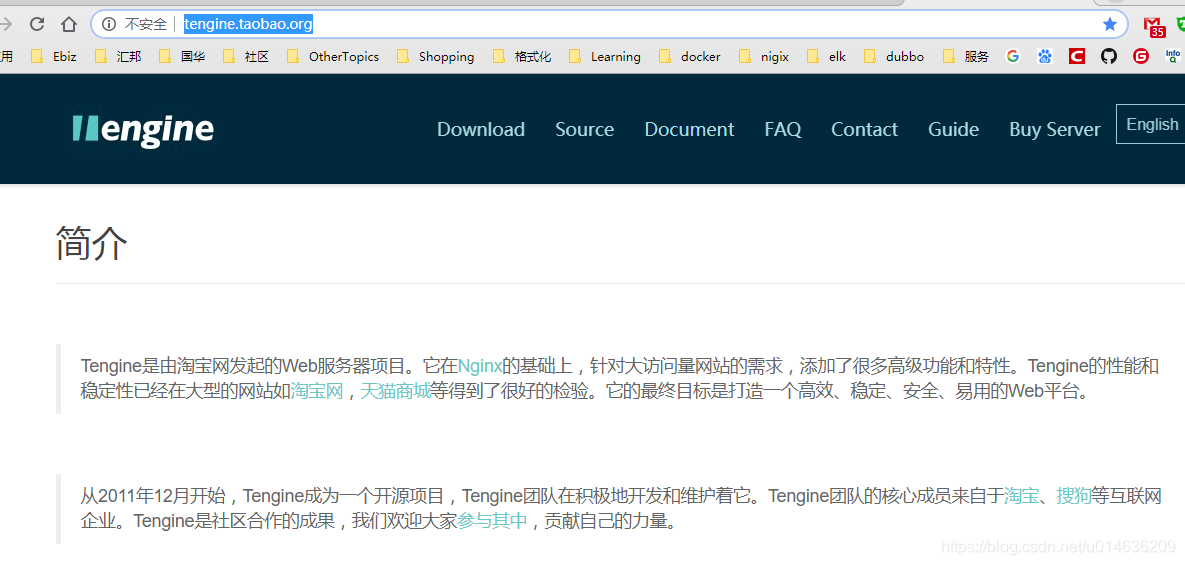Open the elk bookmark folder
The height and width of the screenshot is (565, 1185).
click(x=827, y=56)
